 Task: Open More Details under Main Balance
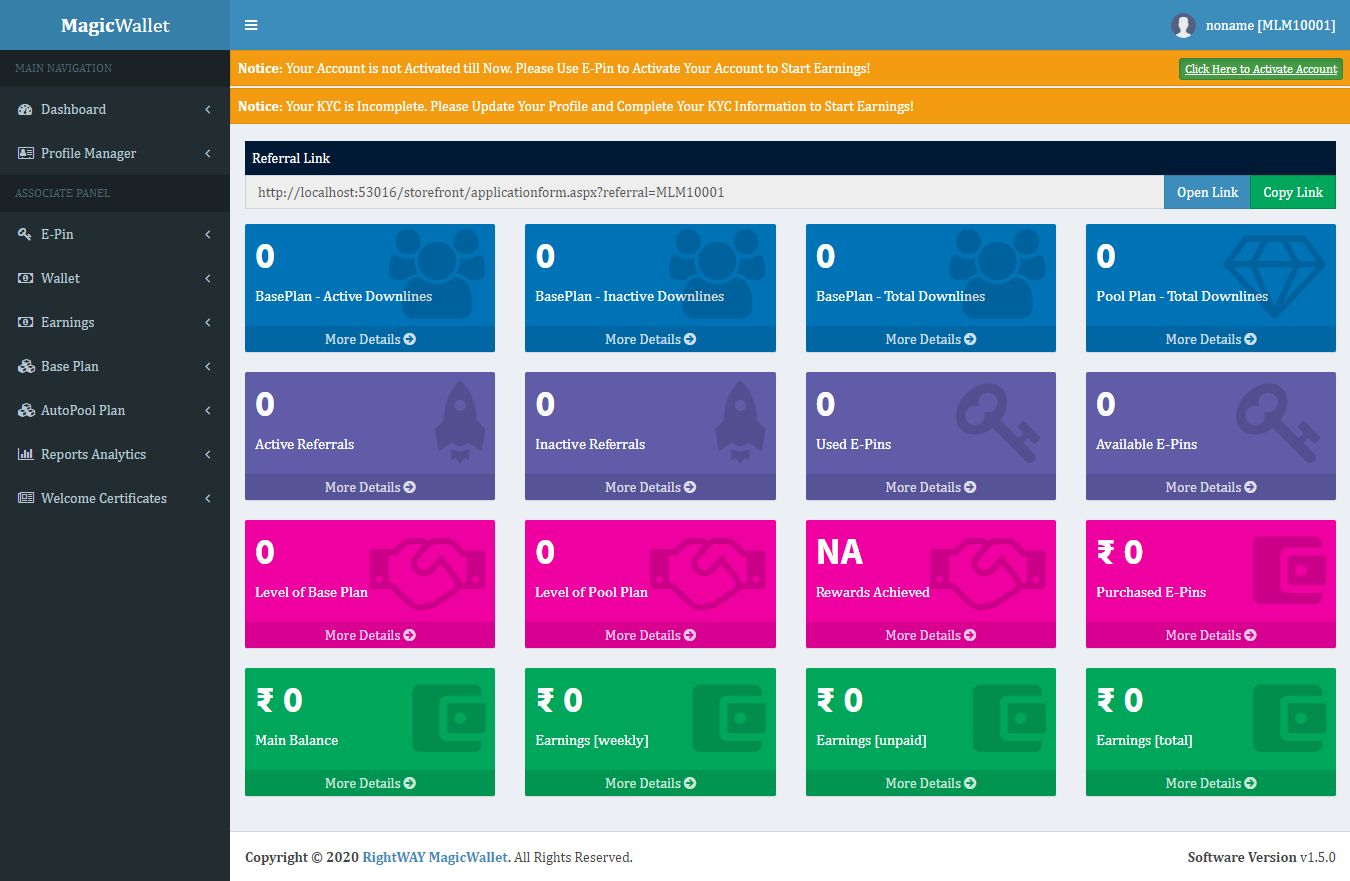coord(369,783)
